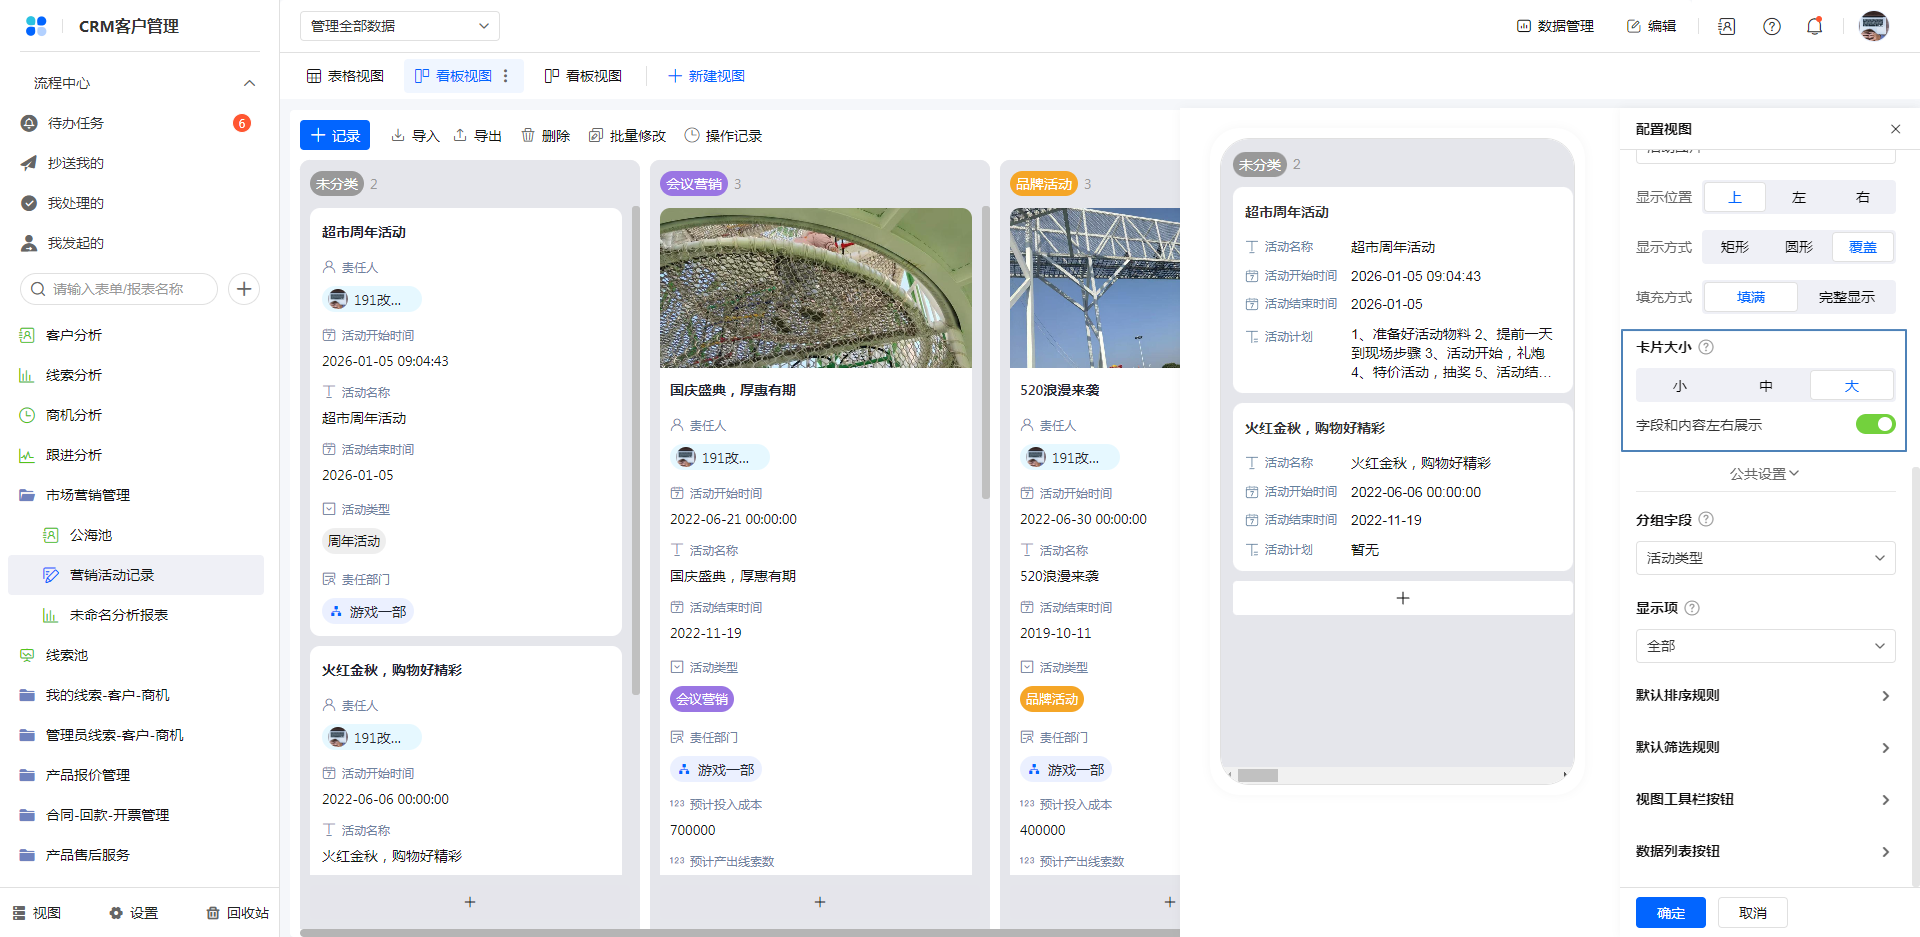Screen dimensions: 1920x937
Task: Click the notification bell icon
Action: [x=1814, y=26]
